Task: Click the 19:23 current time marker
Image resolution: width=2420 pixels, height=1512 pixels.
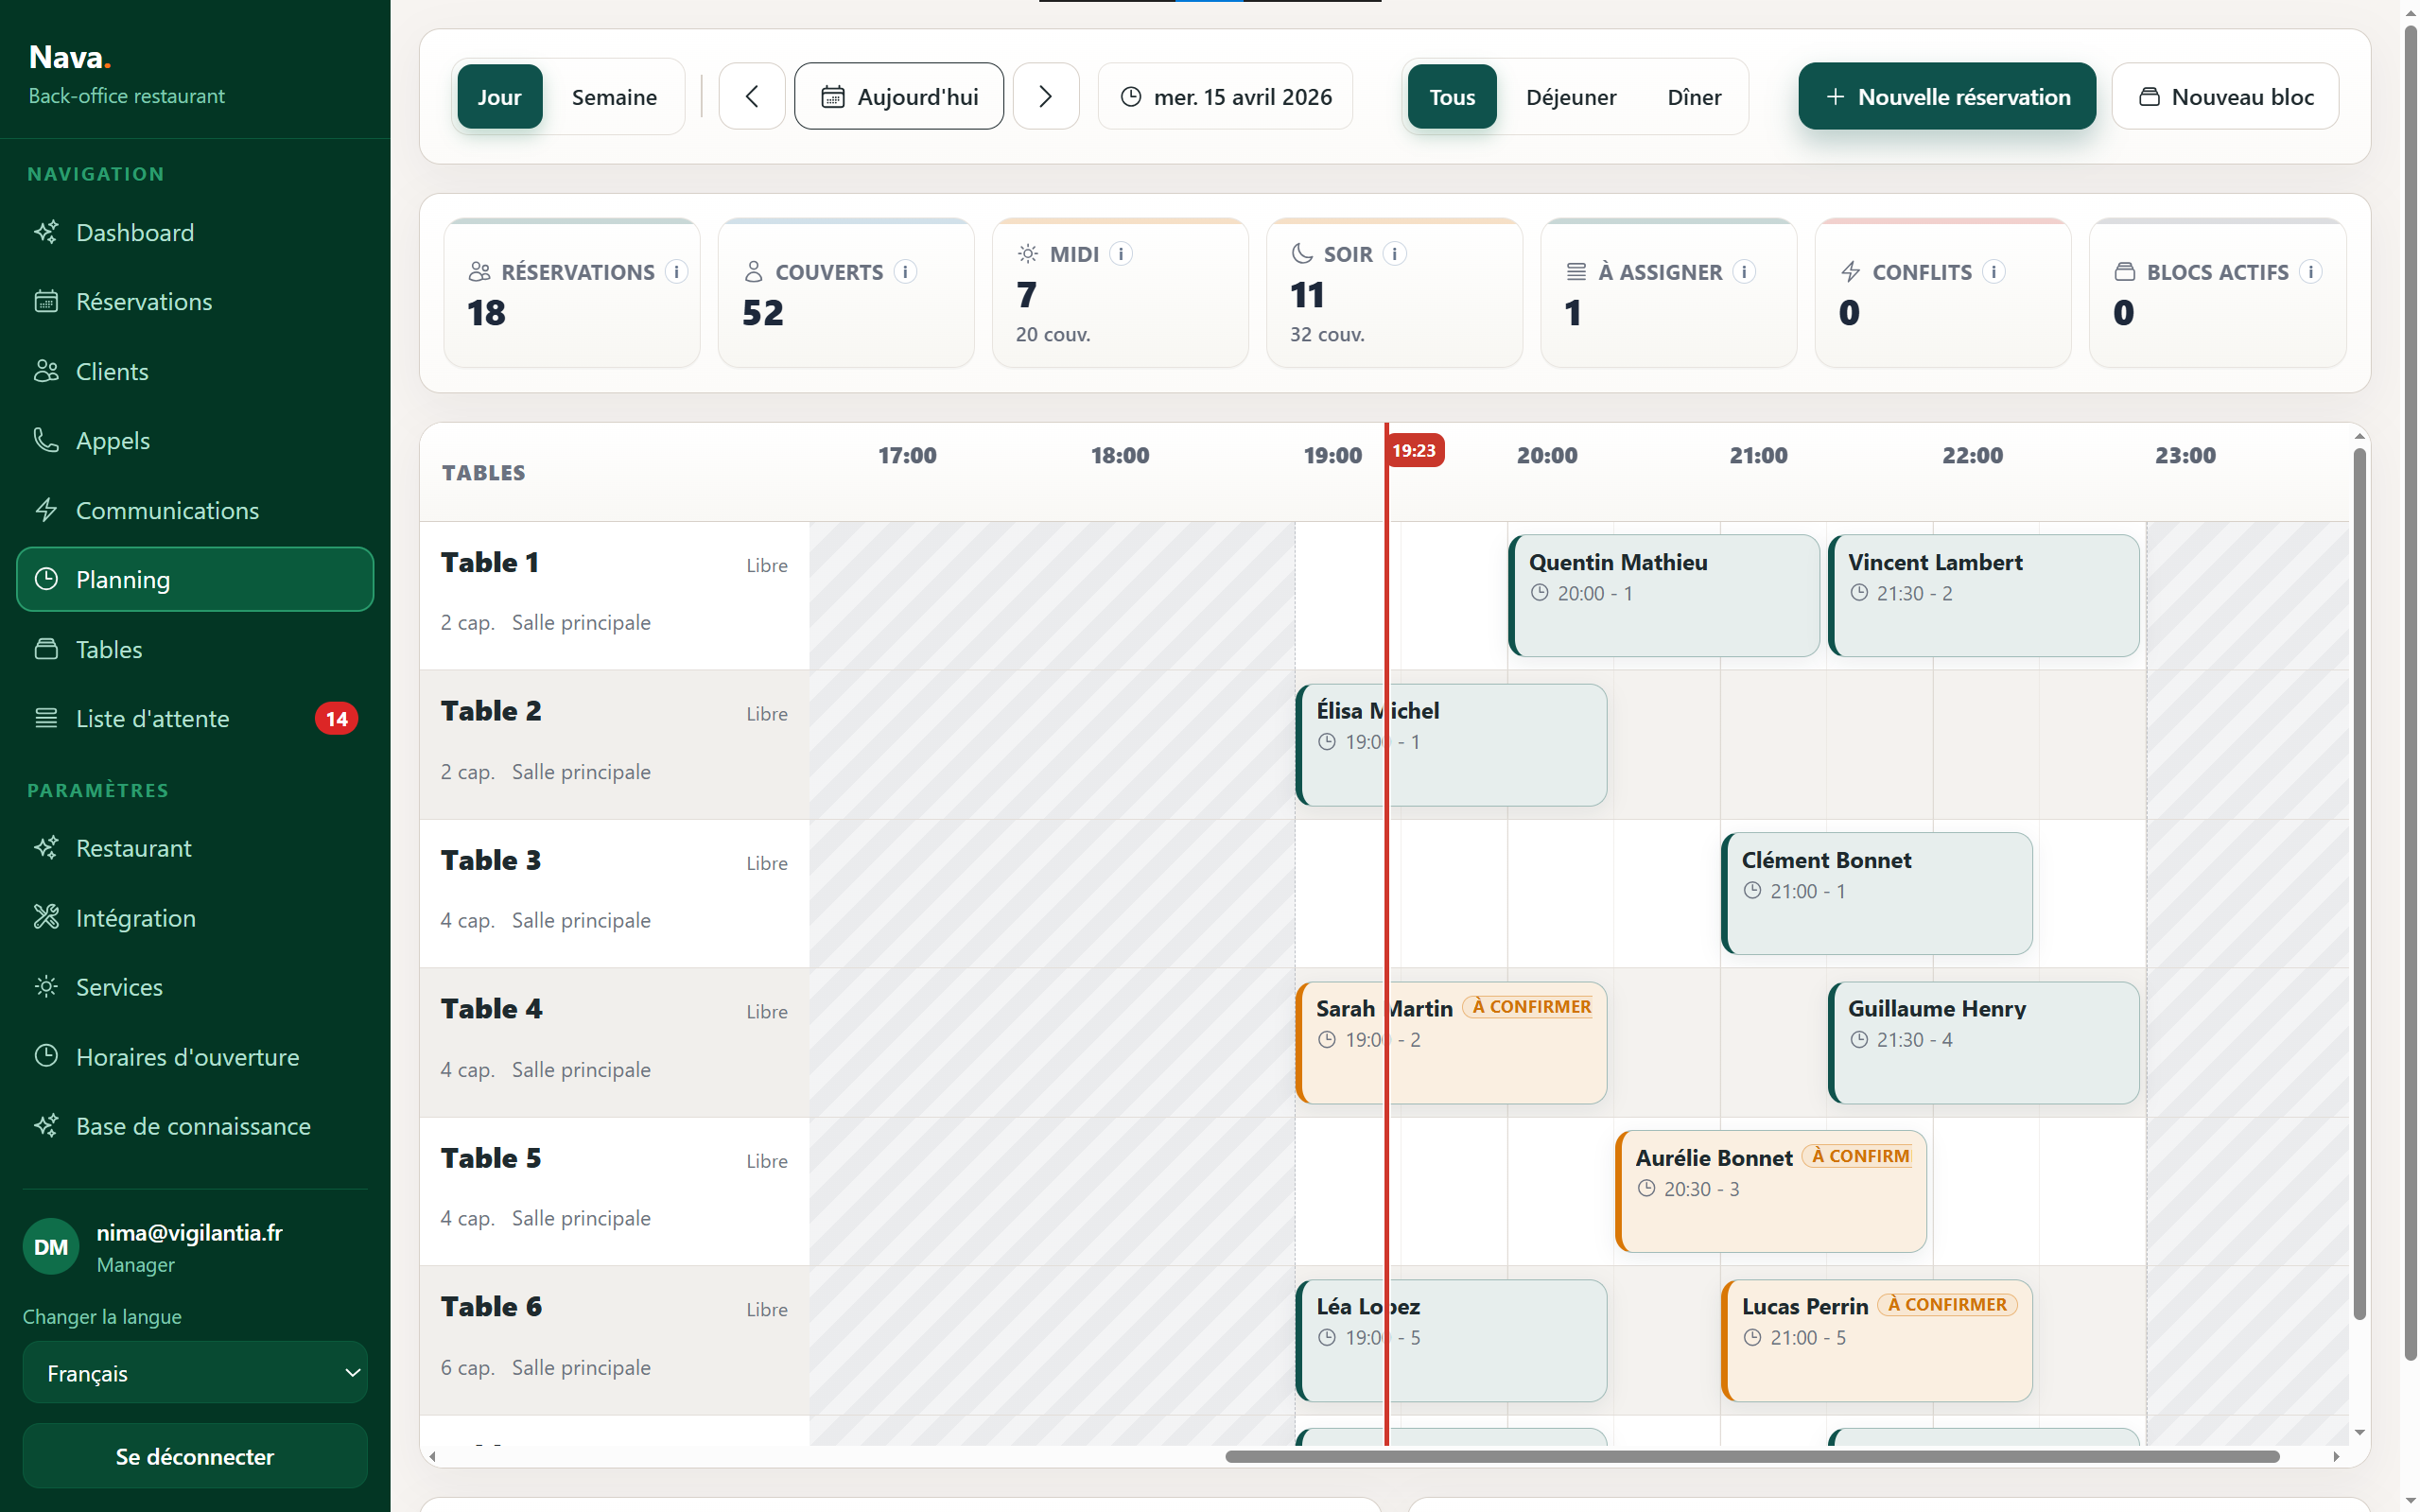Action: click(x=1414, y=450)
